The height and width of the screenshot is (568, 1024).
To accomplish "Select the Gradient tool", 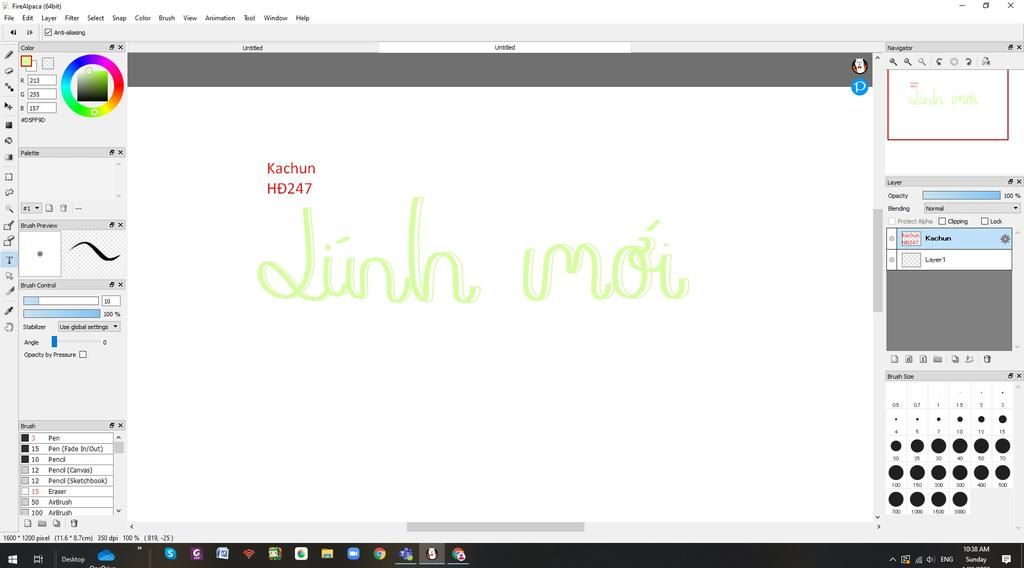I will tap(9, 157).
